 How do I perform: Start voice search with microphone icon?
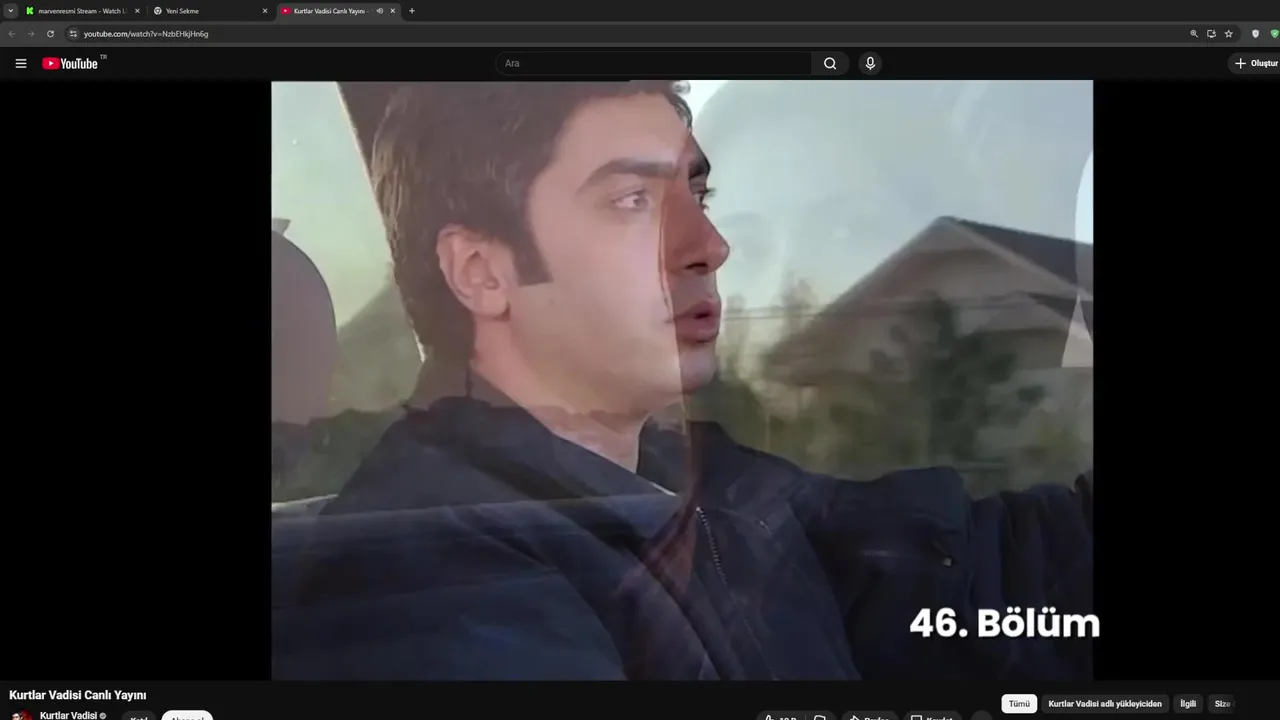[870, 63]
